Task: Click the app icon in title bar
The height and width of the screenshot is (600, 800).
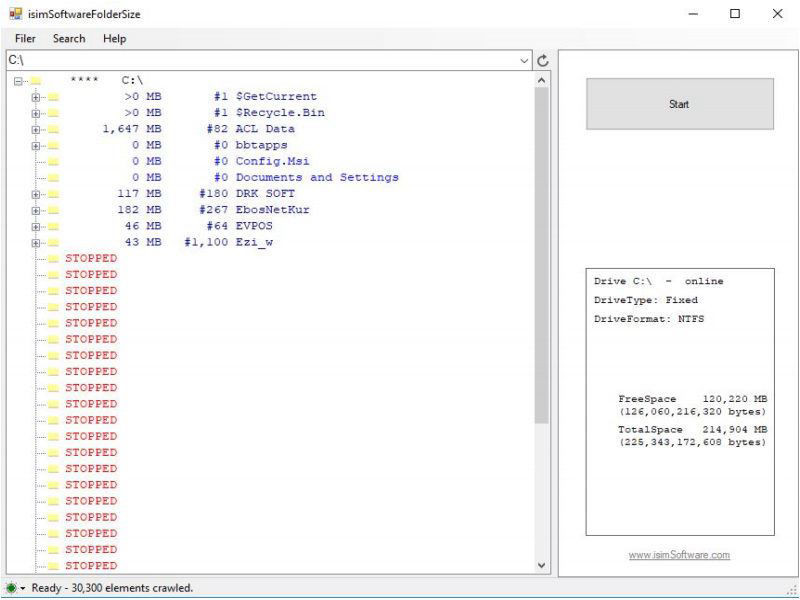Action: tap(16, 14)
